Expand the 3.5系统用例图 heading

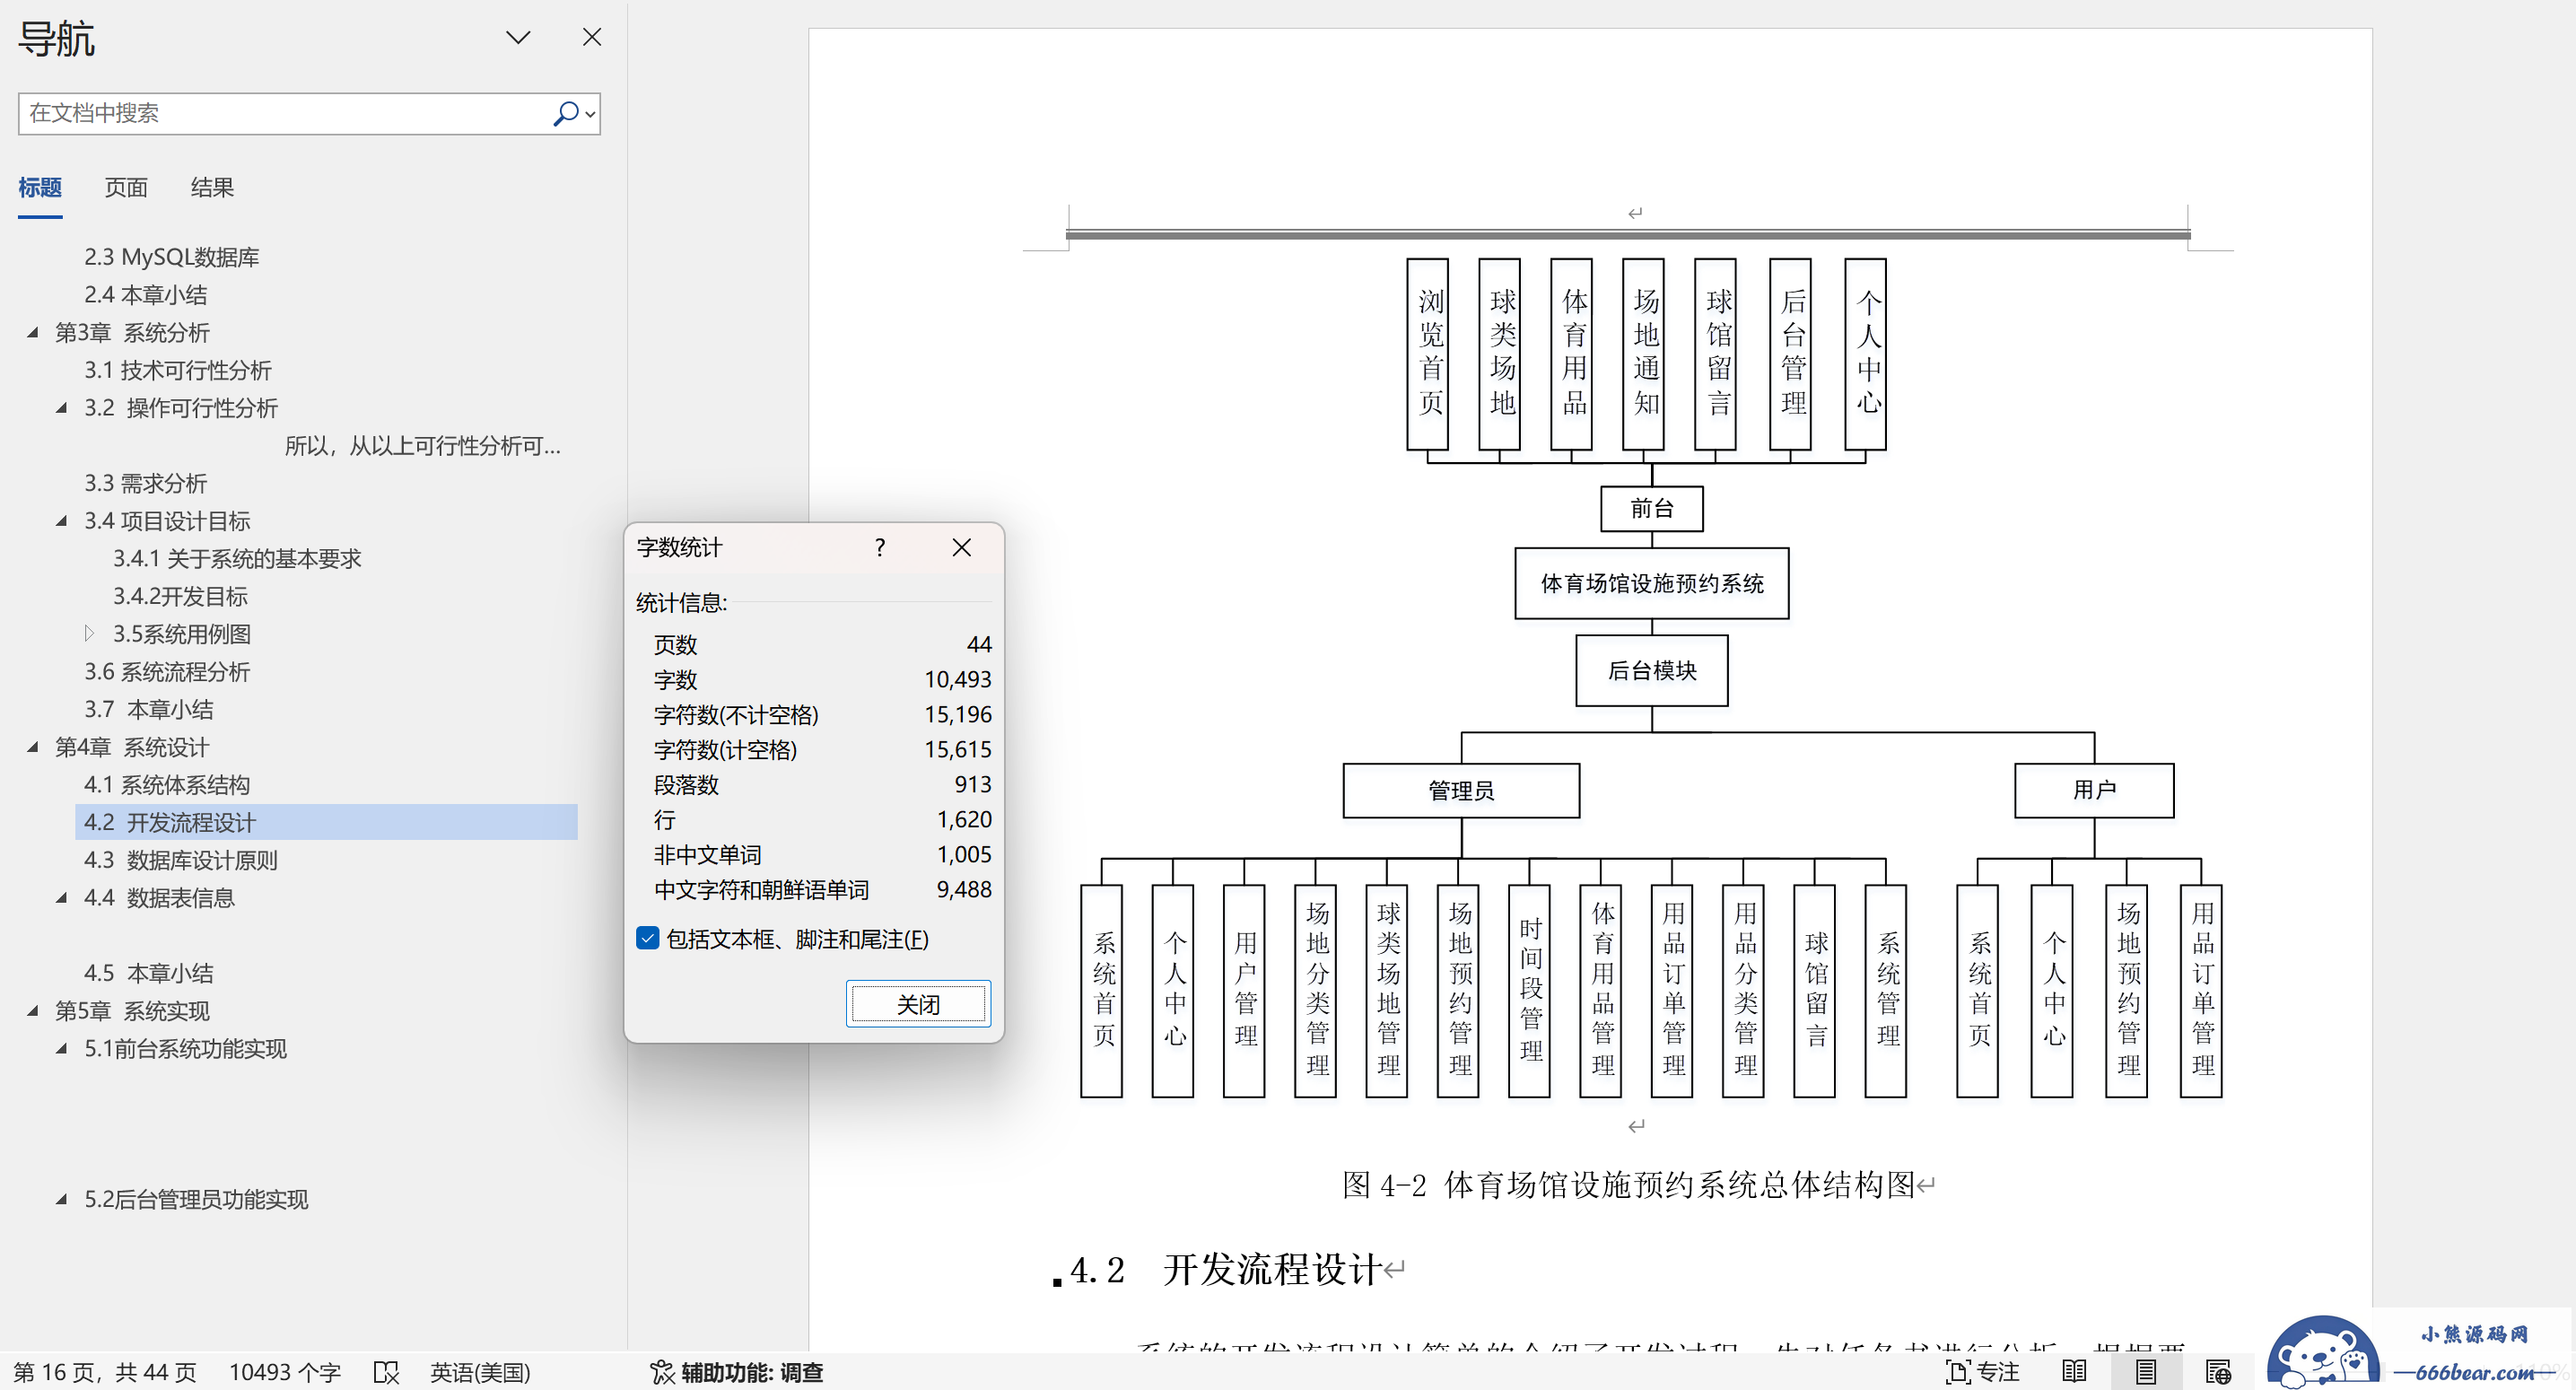tap(89, 634)
